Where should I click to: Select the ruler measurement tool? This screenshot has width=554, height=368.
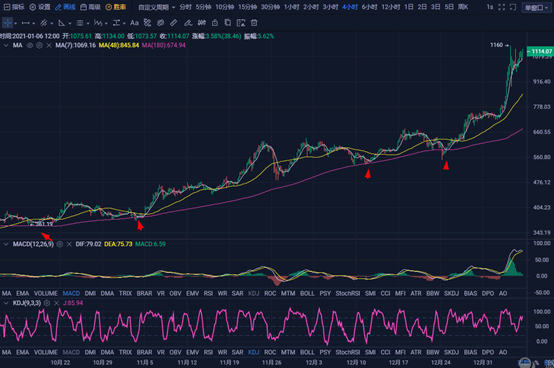tap(173, 23)
